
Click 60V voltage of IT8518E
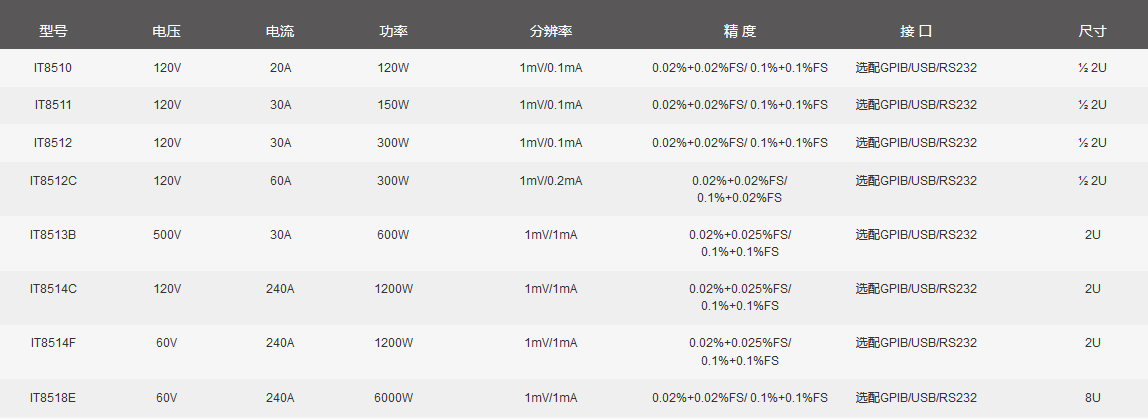pyautogui.click(x=166, y=398)
